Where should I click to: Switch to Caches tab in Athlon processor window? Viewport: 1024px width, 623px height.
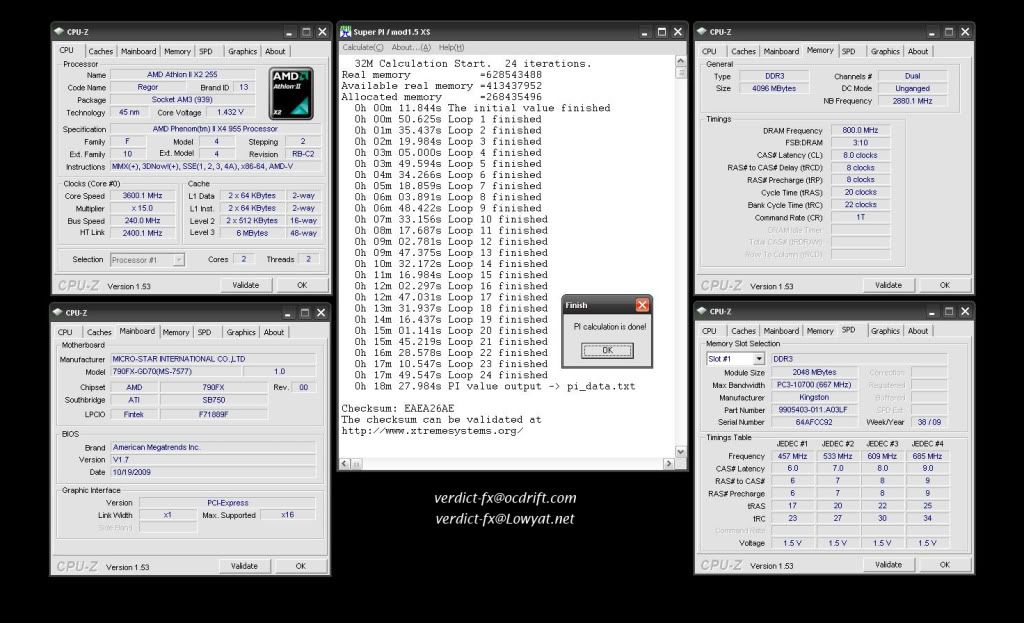click(x=100, y=51)
